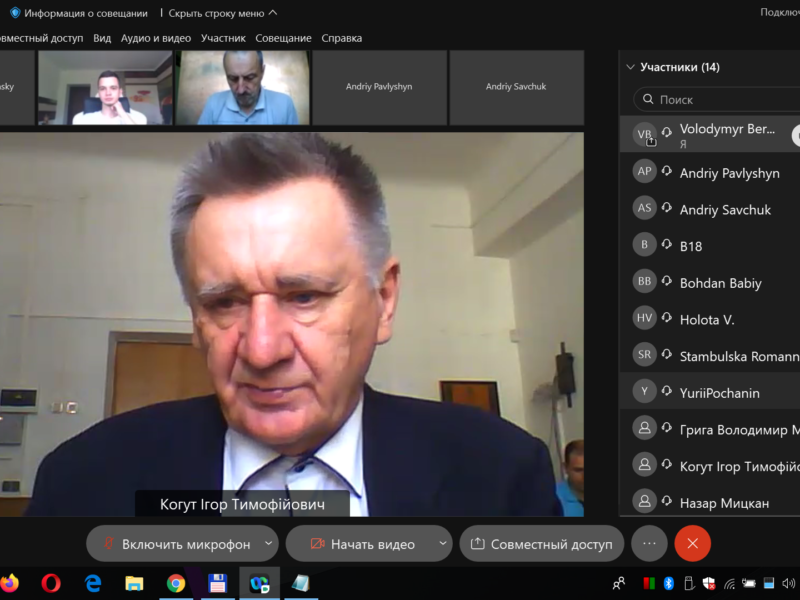Open File Explorer from the taskbar
Screen dimensions: 800x600
pos(134,582)
